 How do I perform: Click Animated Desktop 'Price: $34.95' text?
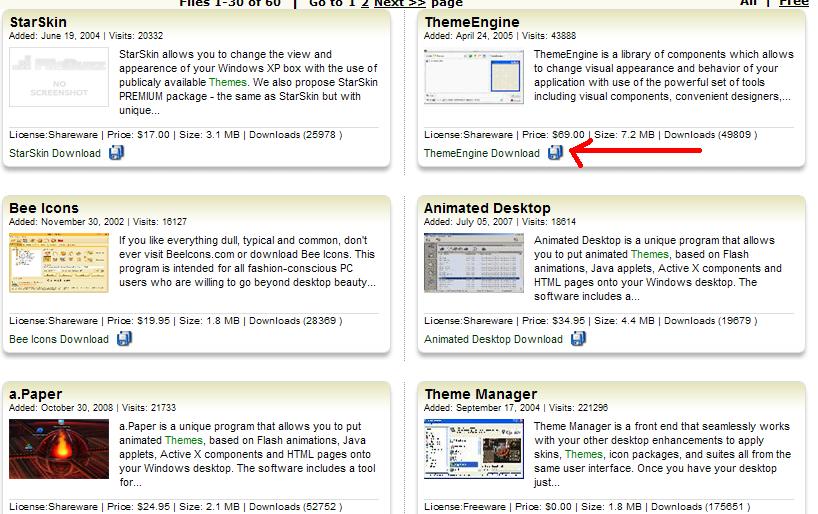click(554, 320)
